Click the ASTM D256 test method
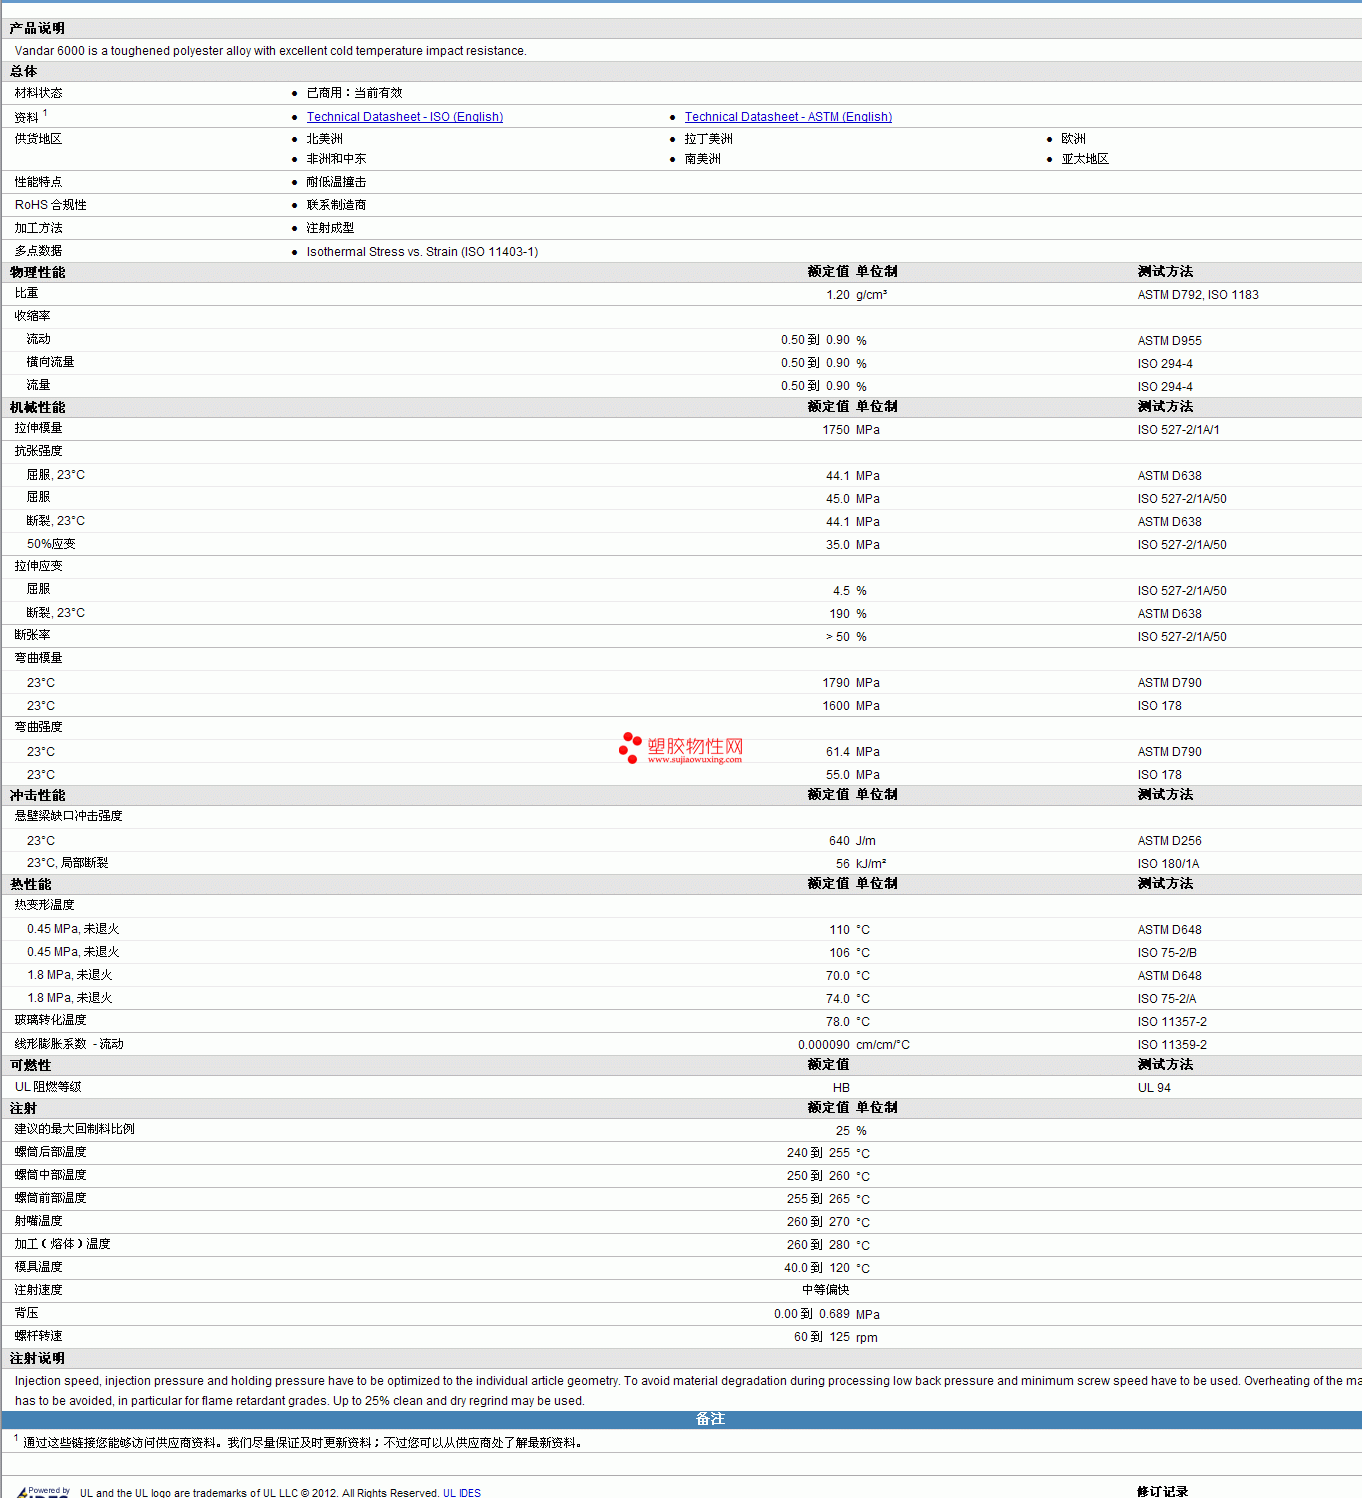This screenshot has height=1498, width=1362. tap(1170, 841)
